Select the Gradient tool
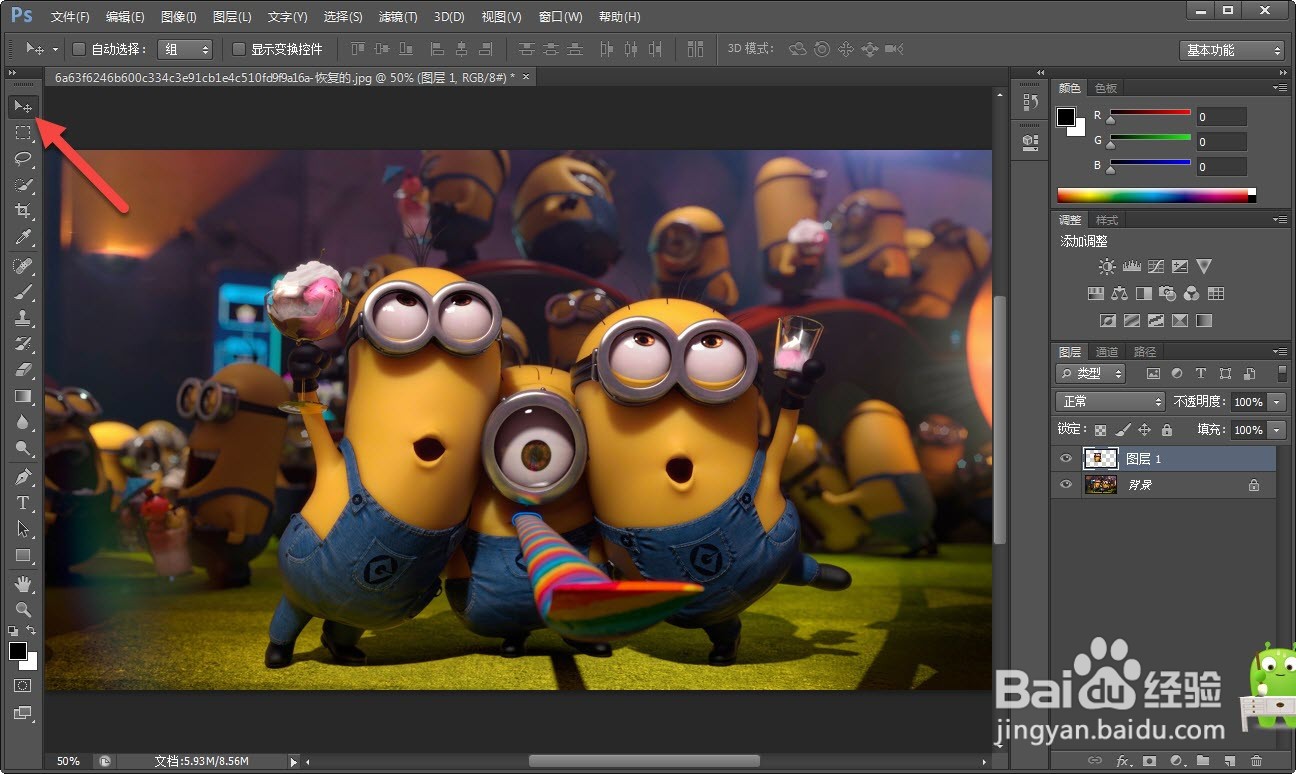This screenshot has height=774, width=1296. 23,397
